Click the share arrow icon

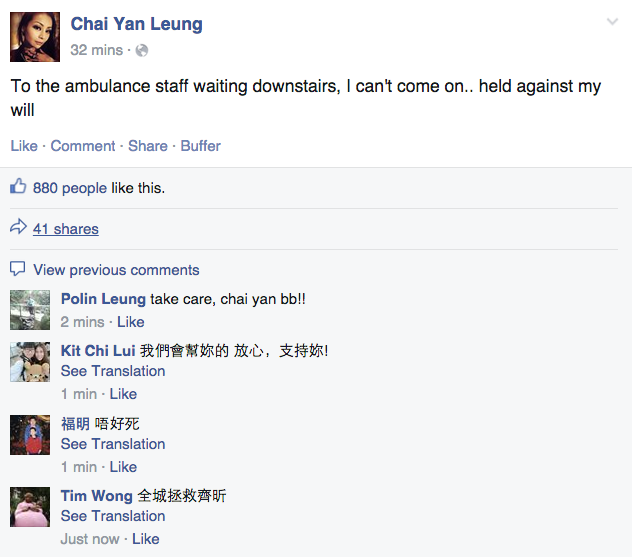click(x=18, y=228)
